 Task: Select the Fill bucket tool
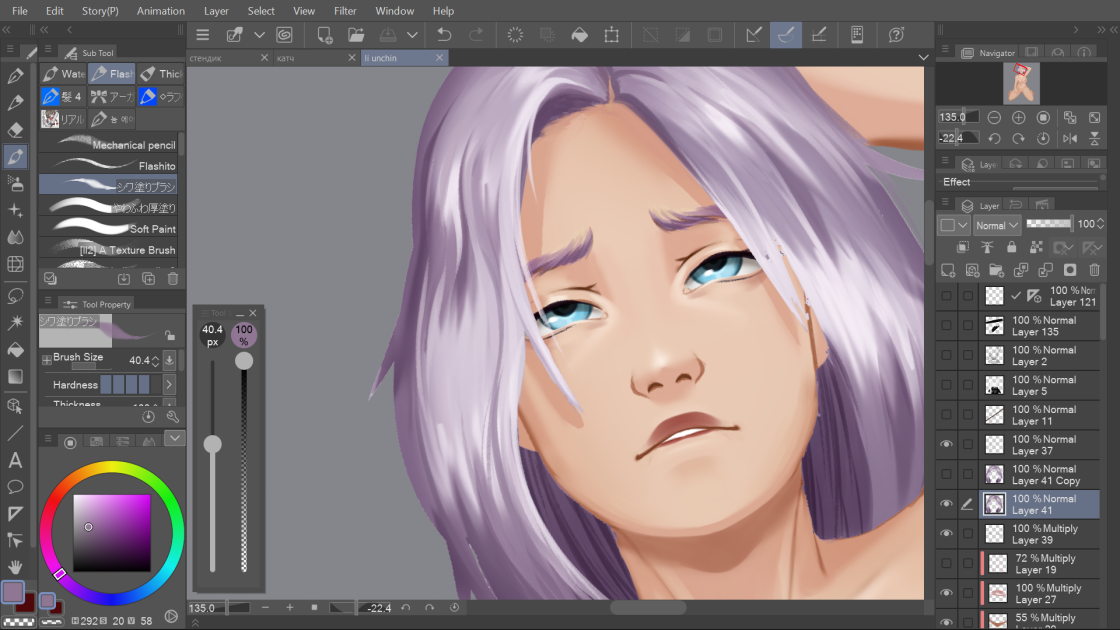click(15, 349)
